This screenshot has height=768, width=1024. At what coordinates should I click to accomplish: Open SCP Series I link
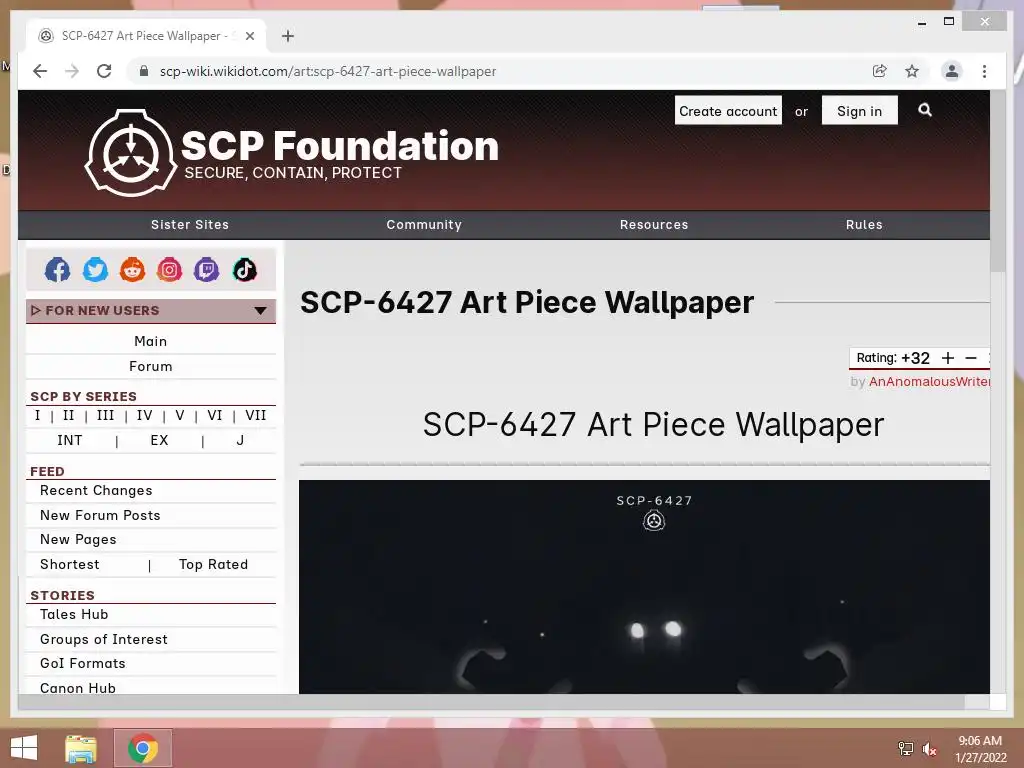click(x=37, y=415)
